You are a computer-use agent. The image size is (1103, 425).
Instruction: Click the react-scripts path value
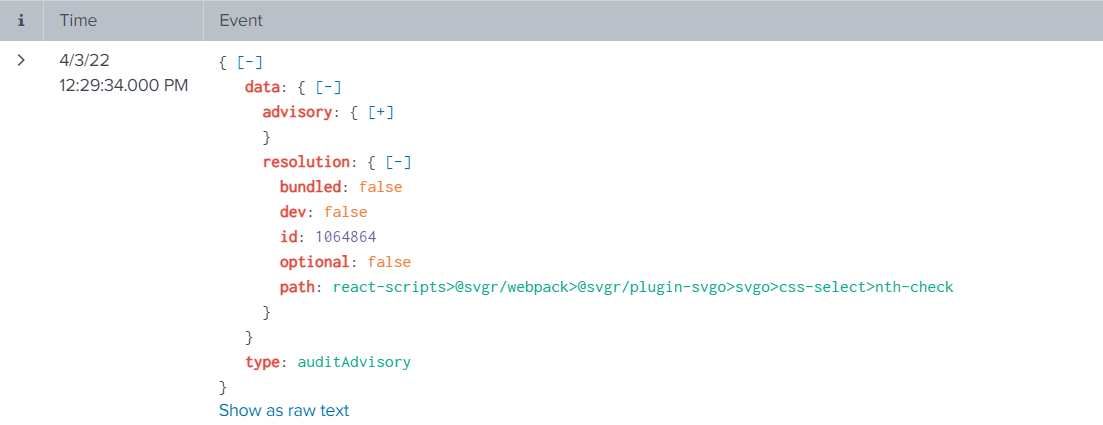642,287
